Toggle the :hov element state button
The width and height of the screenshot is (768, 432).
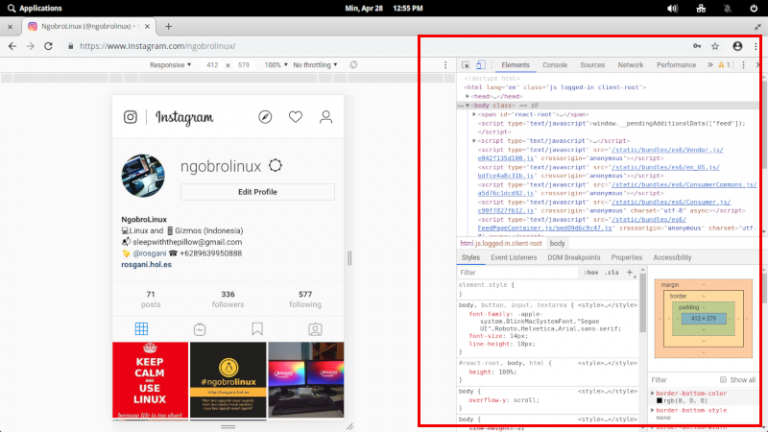click(x=591, y=272)
